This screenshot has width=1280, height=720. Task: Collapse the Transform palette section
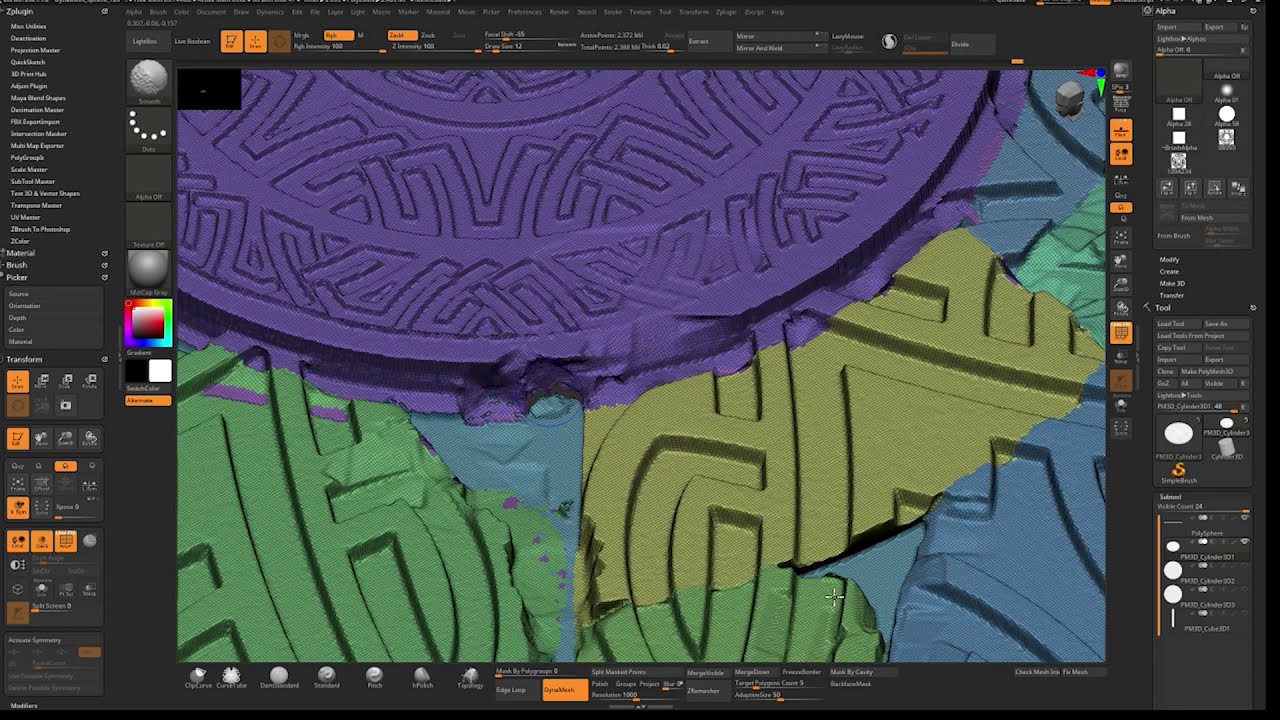tap(24, 359)
